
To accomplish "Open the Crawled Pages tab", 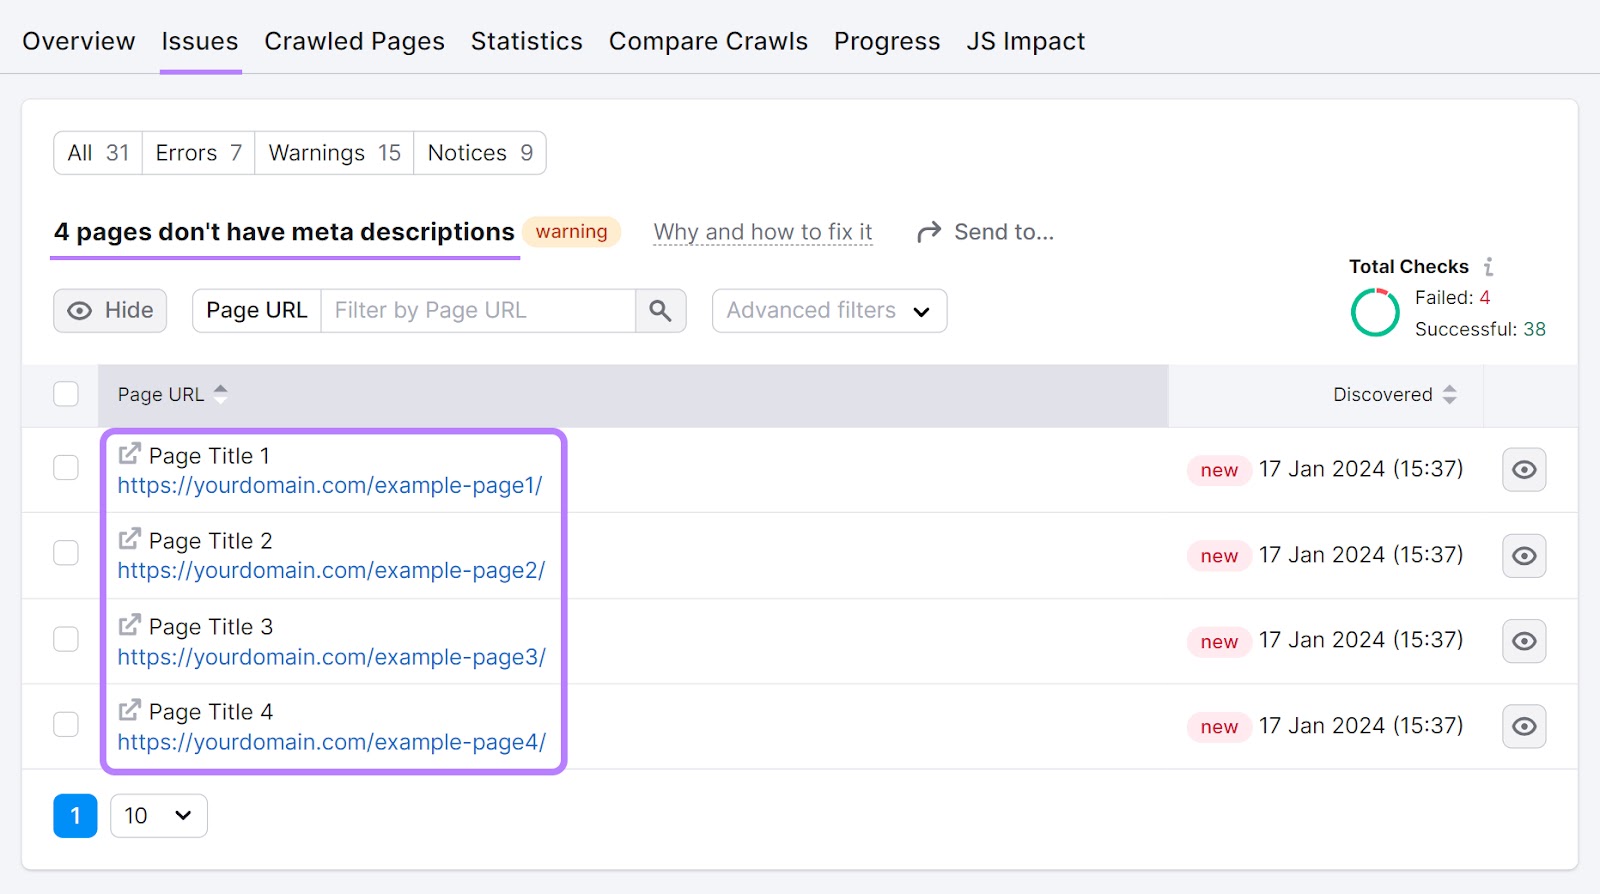I will (354, 41).
